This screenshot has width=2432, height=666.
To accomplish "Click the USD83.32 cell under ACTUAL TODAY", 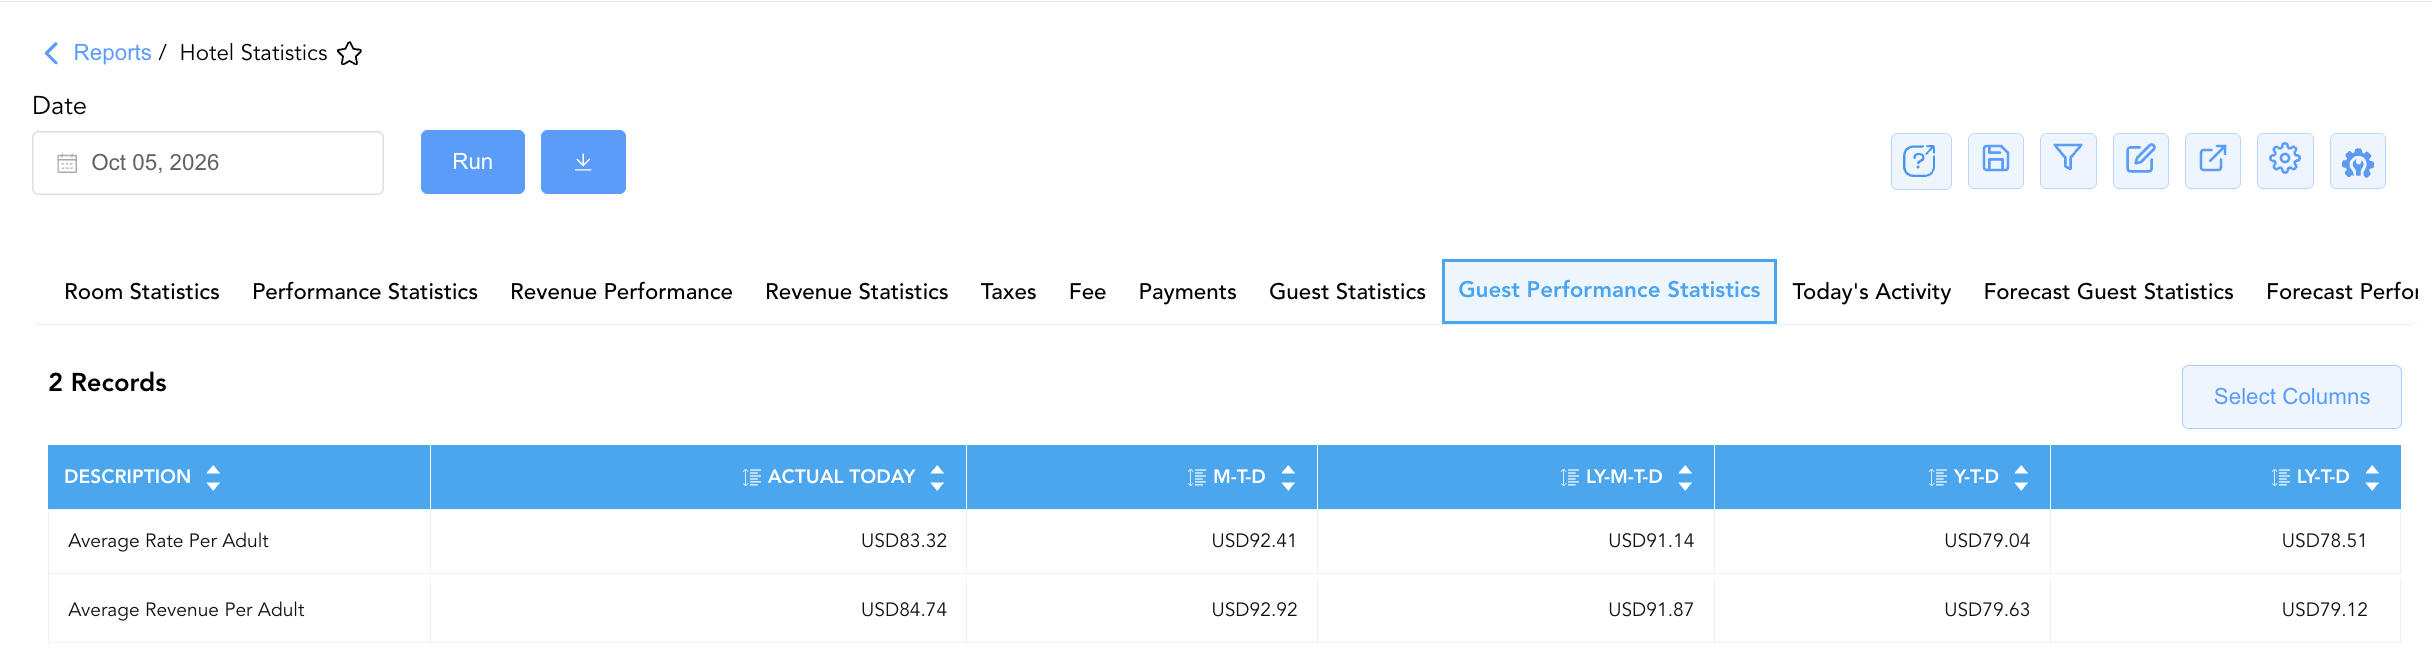I will click(904, 541).
